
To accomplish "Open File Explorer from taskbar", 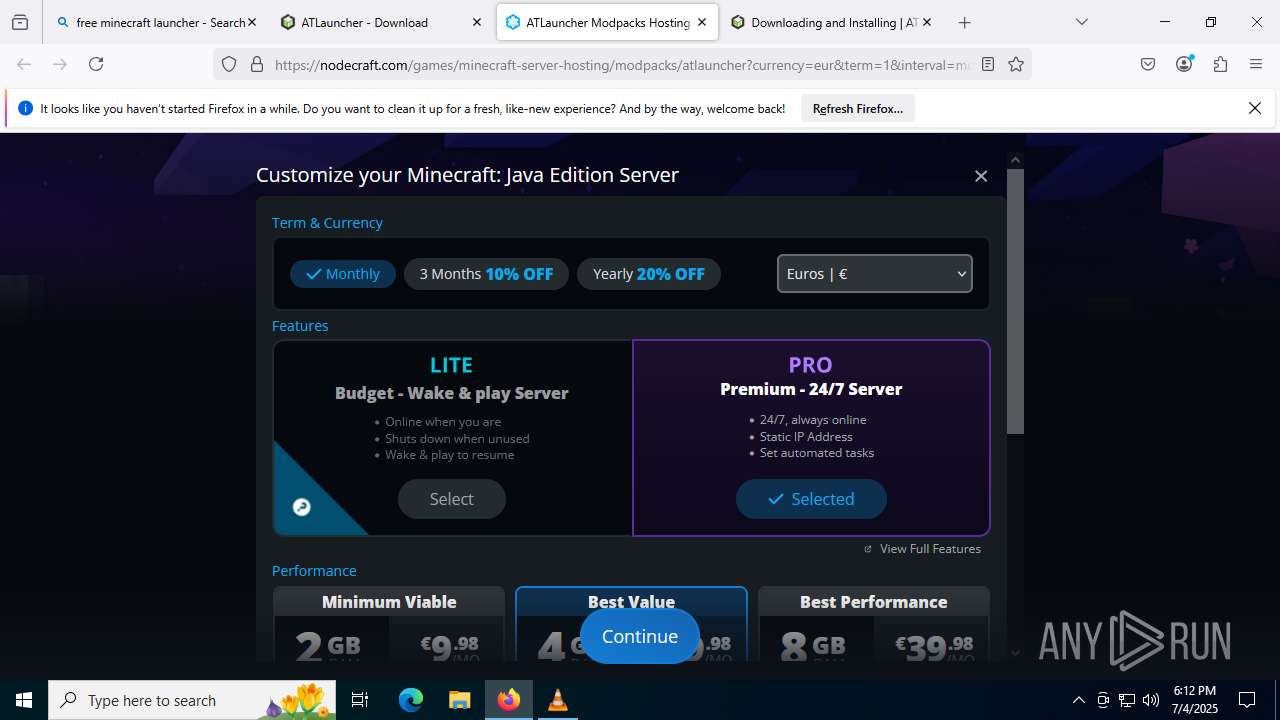I will point(459,700).
